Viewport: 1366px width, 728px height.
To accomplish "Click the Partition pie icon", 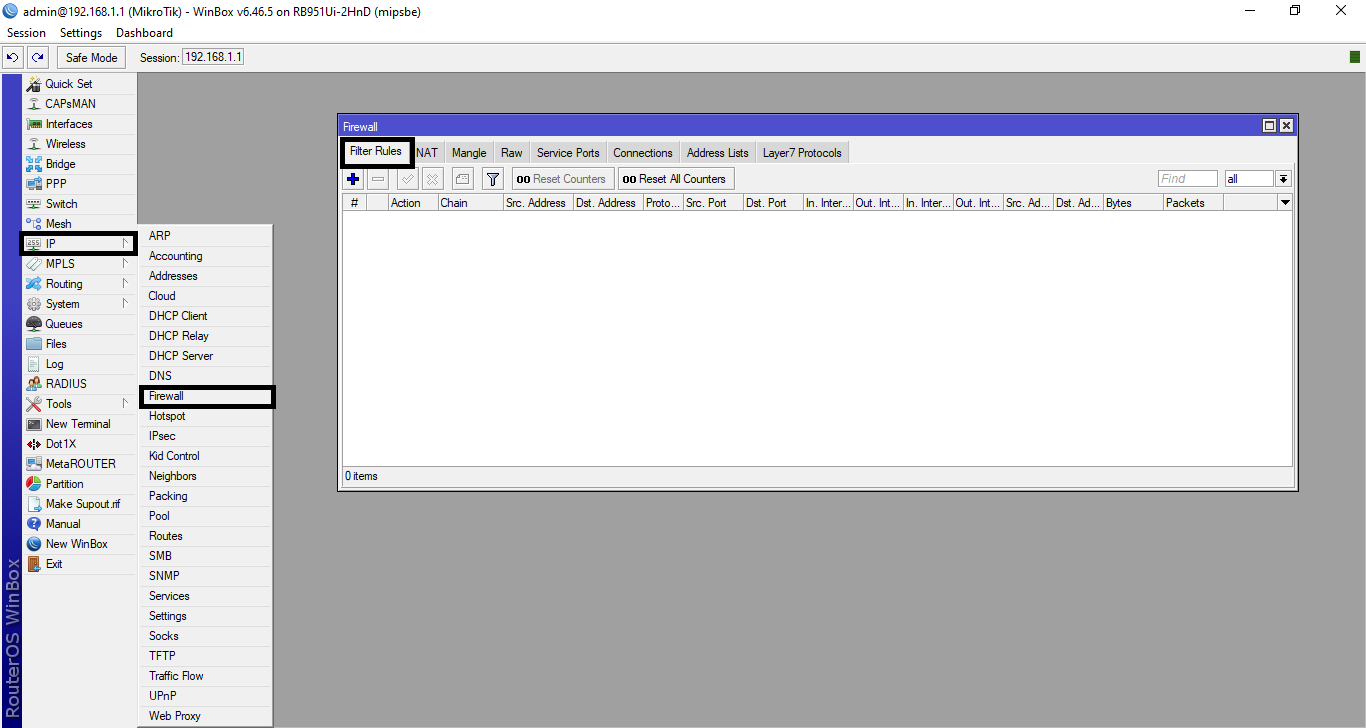I will click(x=34, y=484).
